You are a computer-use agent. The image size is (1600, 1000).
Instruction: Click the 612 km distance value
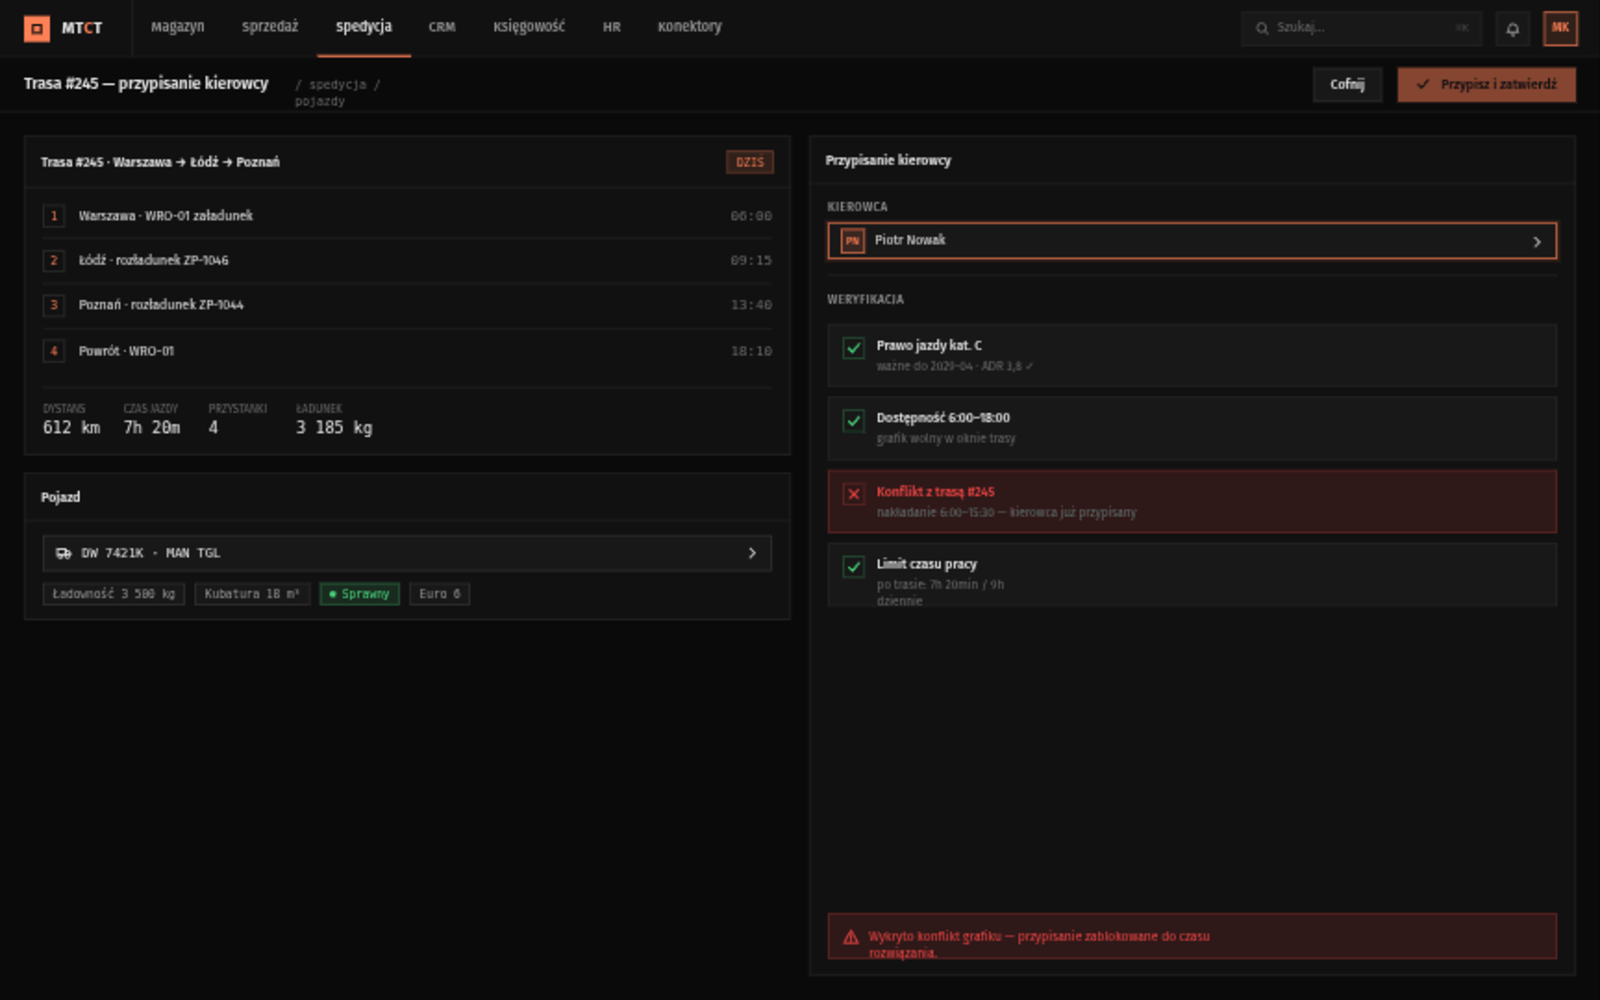72,428
